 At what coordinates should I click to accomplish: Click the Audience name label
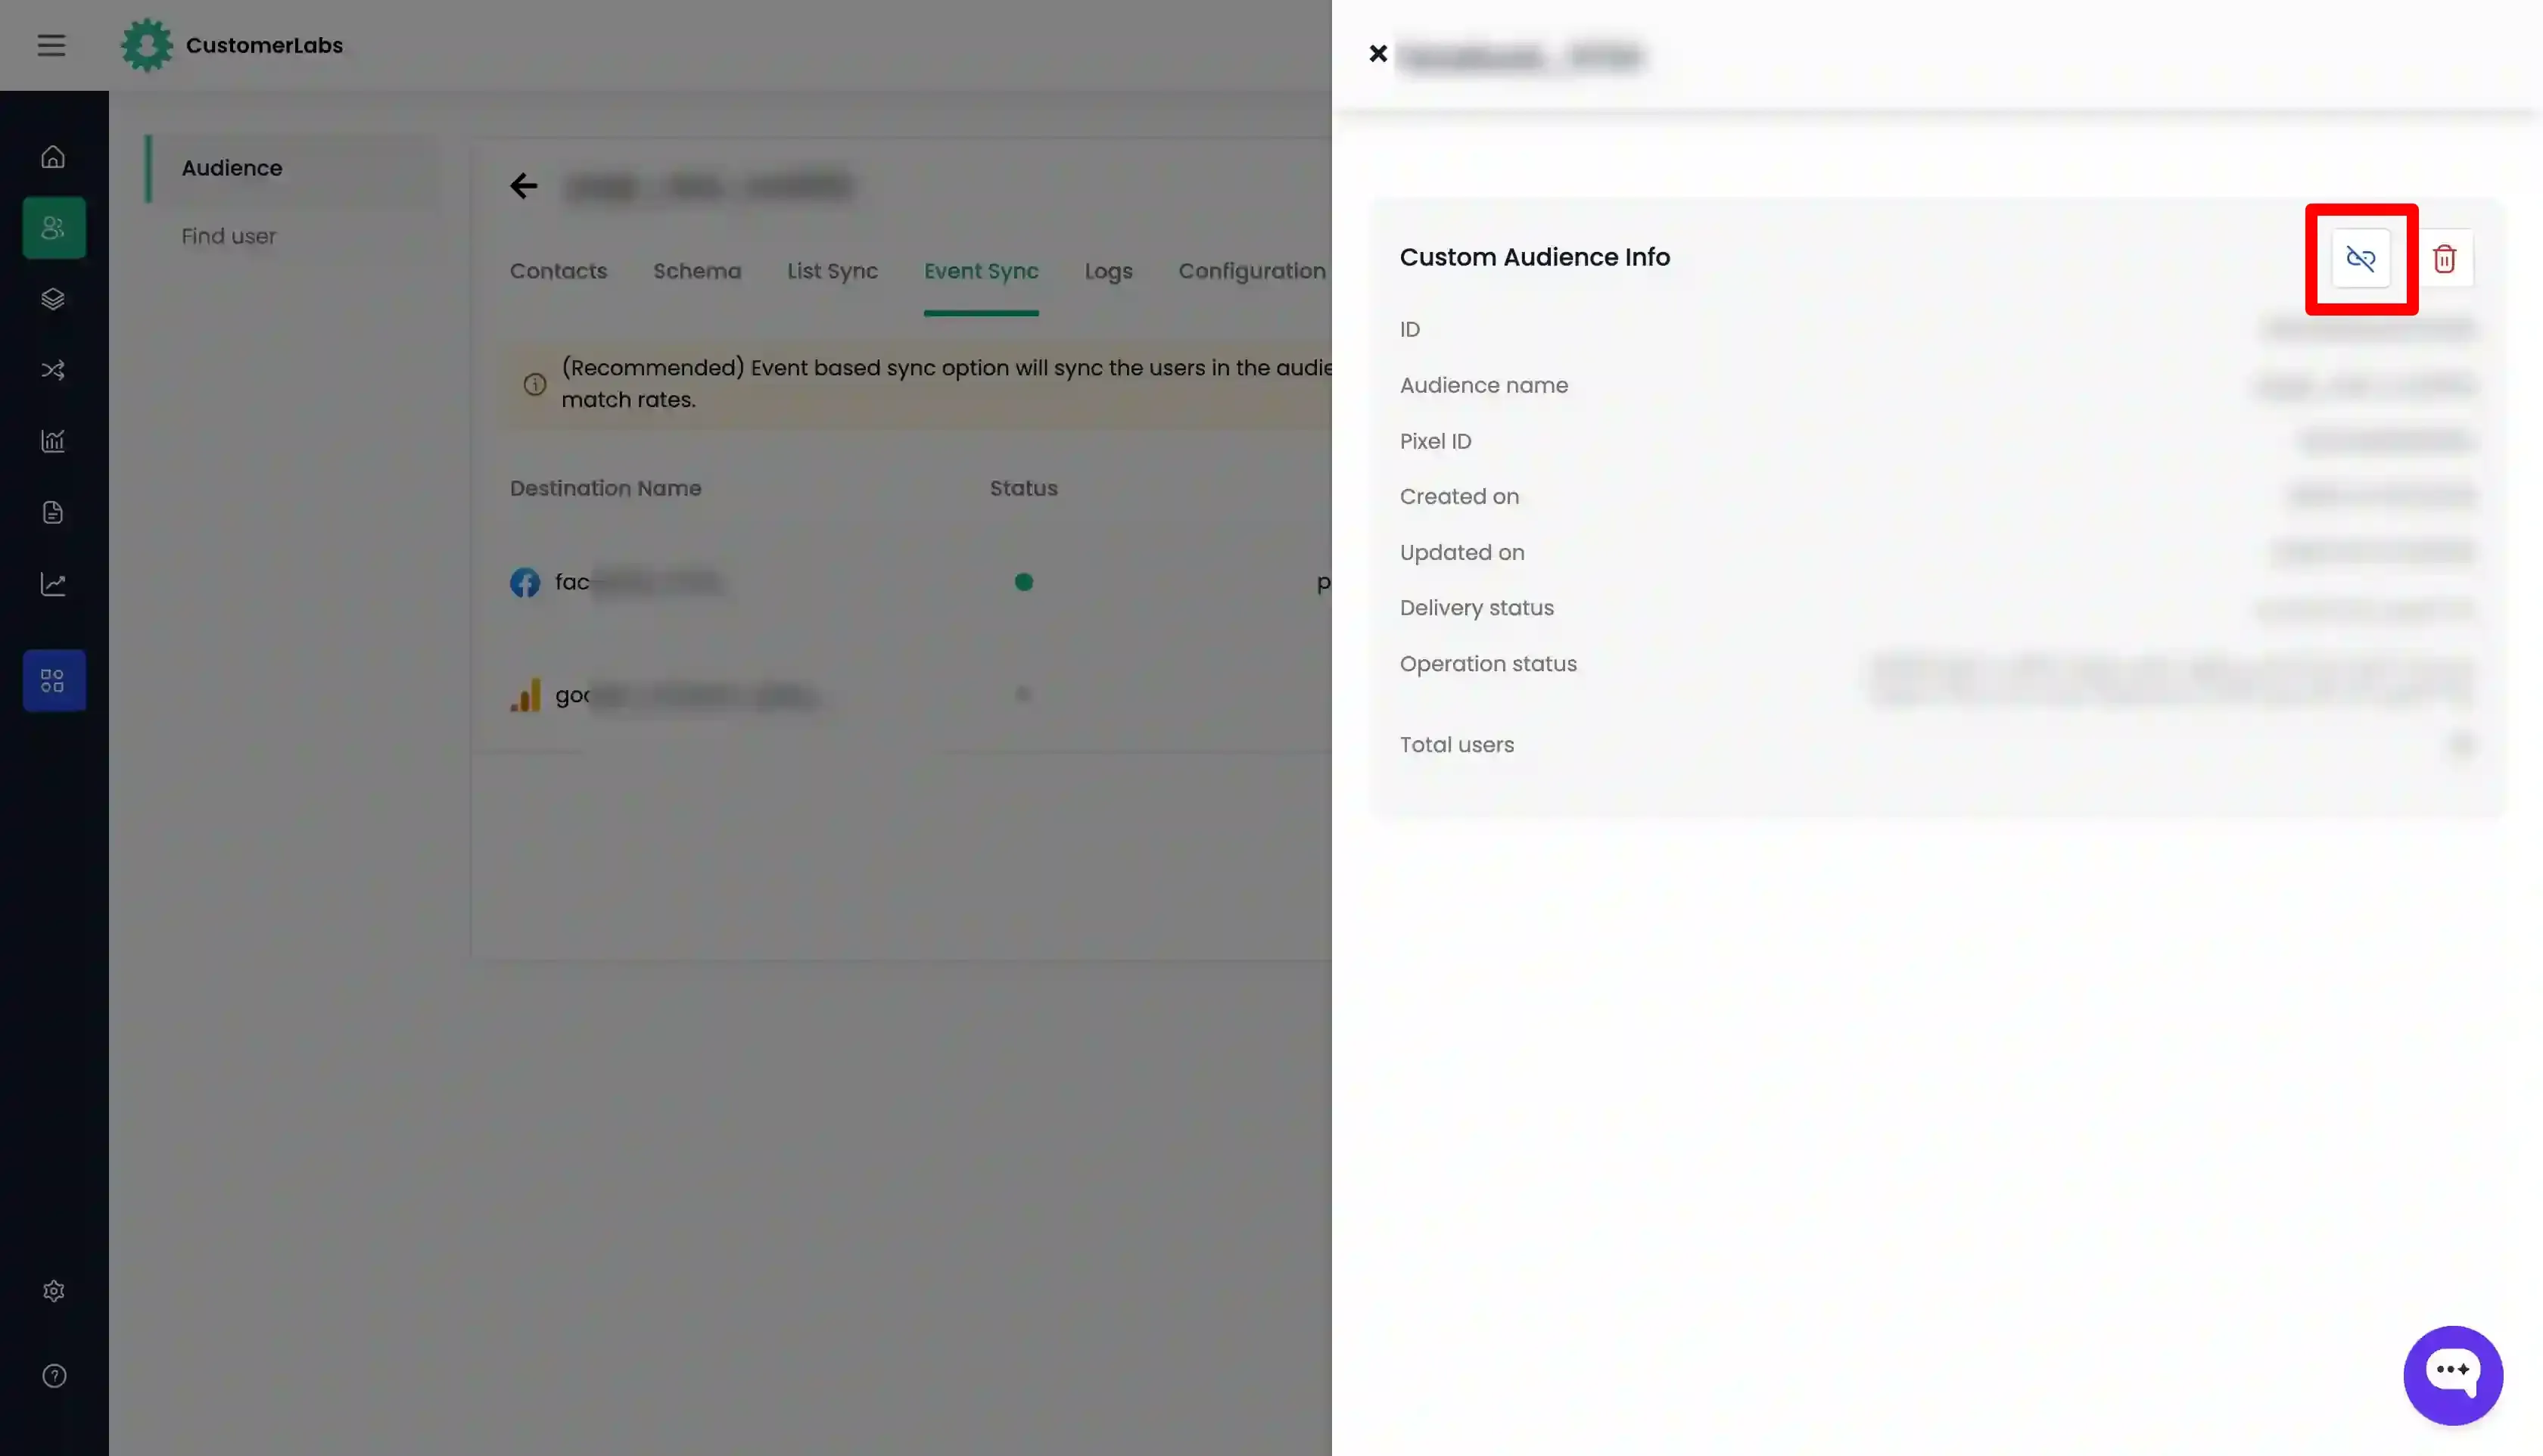pyautogui.click(x=1483, y=385)
